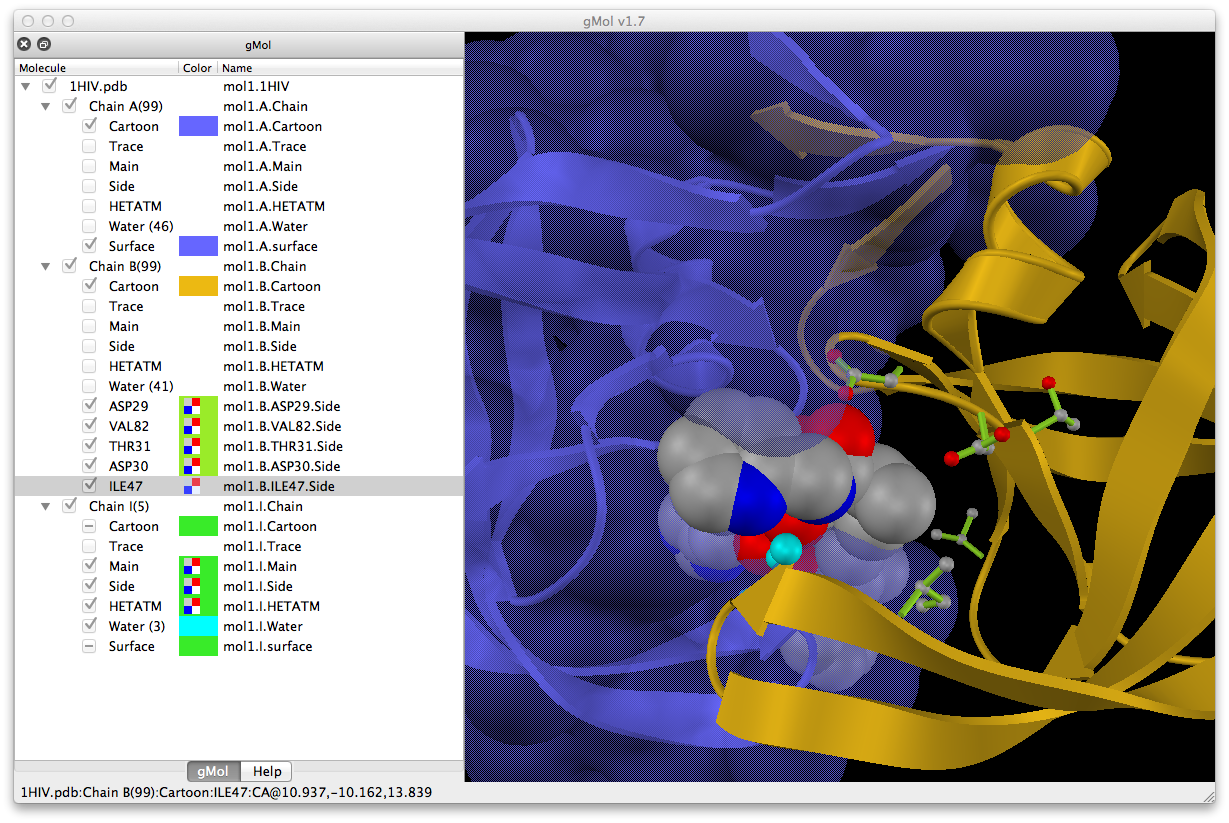Collapse Chain I(5) disclosure triangle

pos(45,507)
